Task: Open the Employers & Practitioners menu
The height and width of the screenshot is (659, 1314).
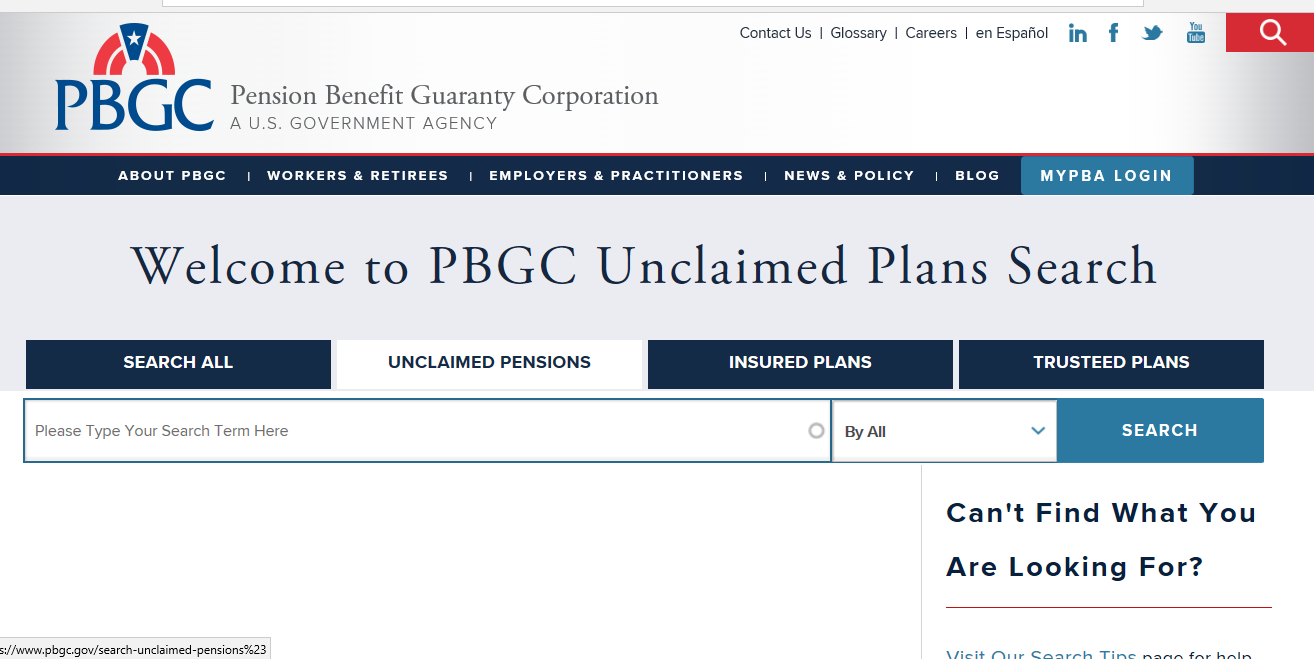Action: click(616, 175)
